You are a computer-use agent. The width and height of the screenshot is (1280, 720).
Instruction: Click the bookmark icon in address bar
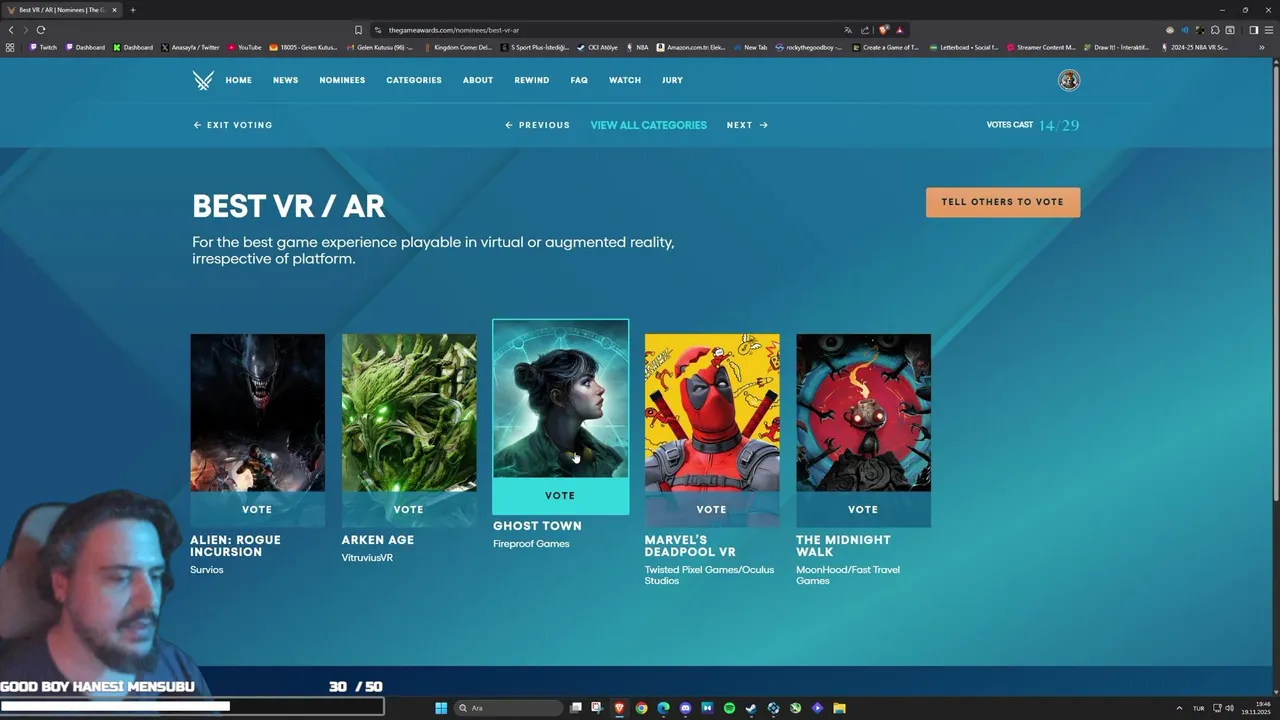(358, 30)
